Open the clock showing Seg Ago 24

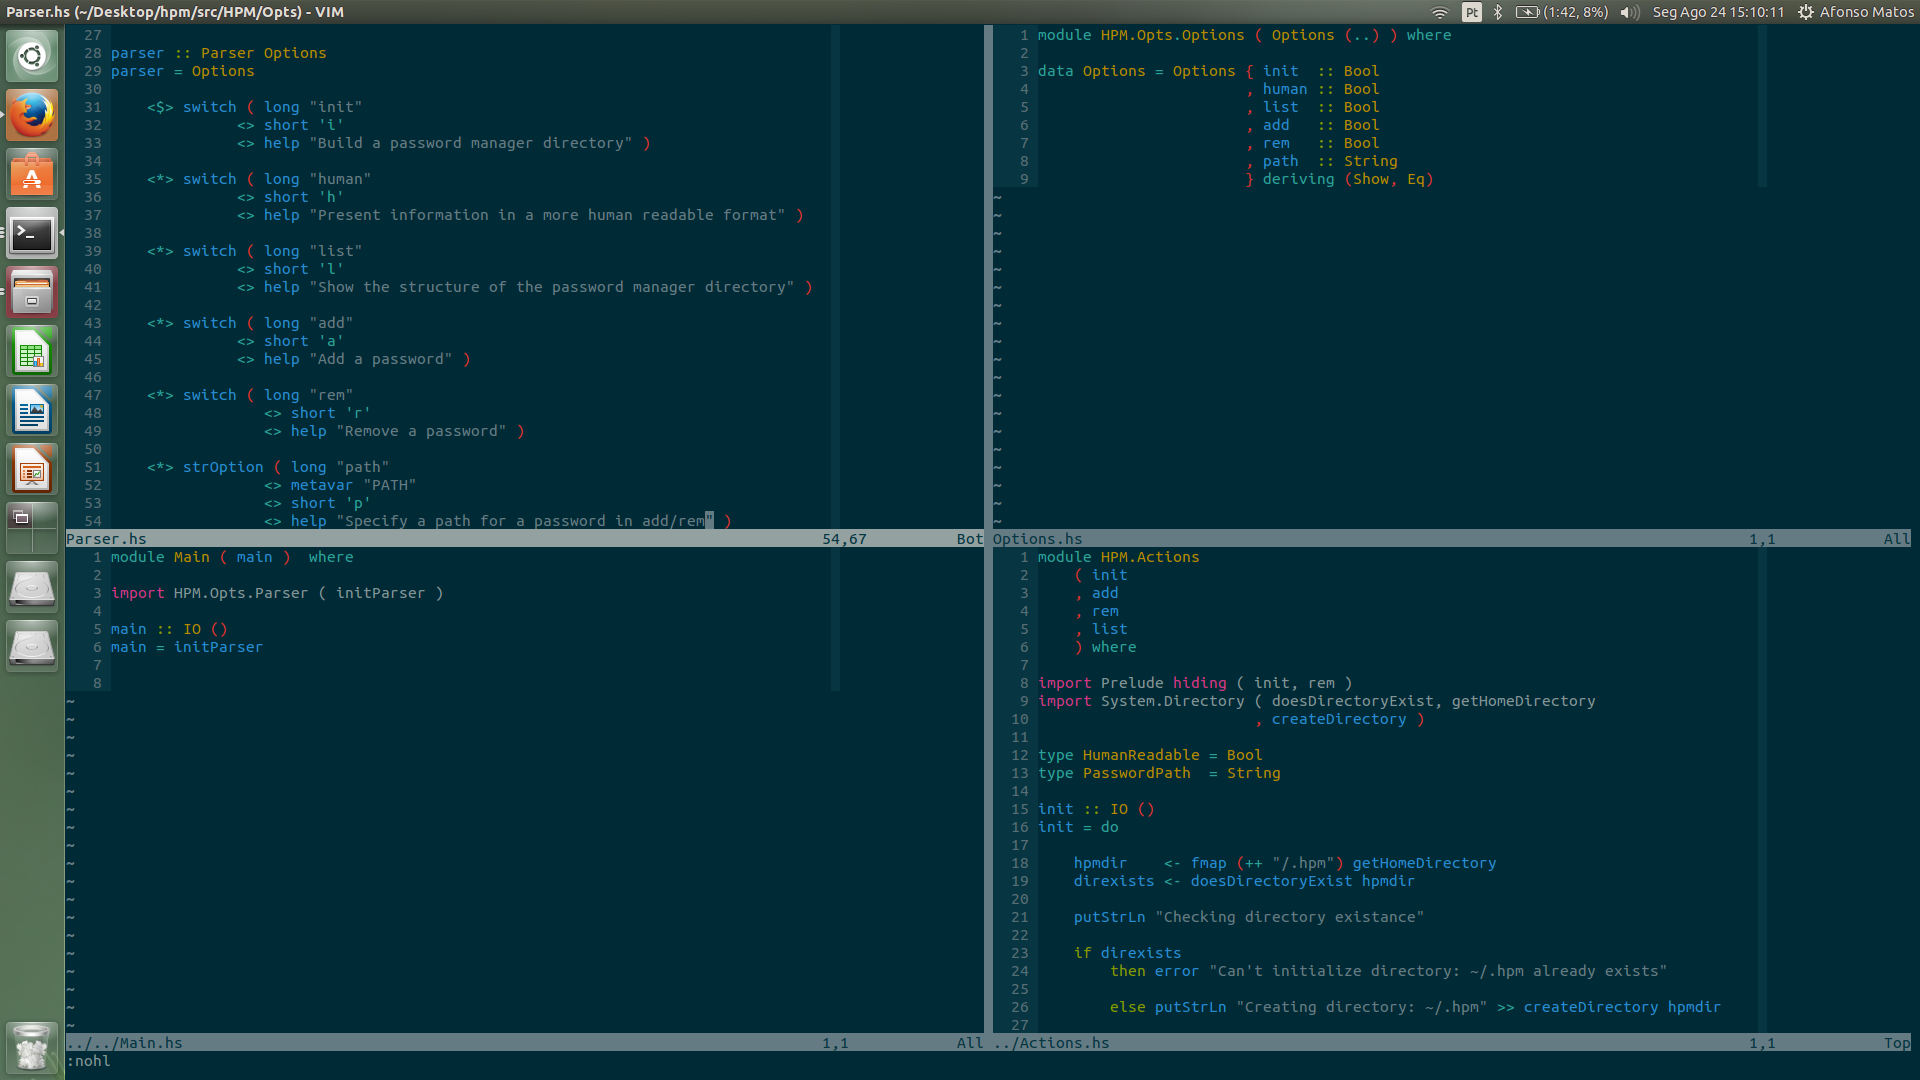click(x=1718, y=12)
